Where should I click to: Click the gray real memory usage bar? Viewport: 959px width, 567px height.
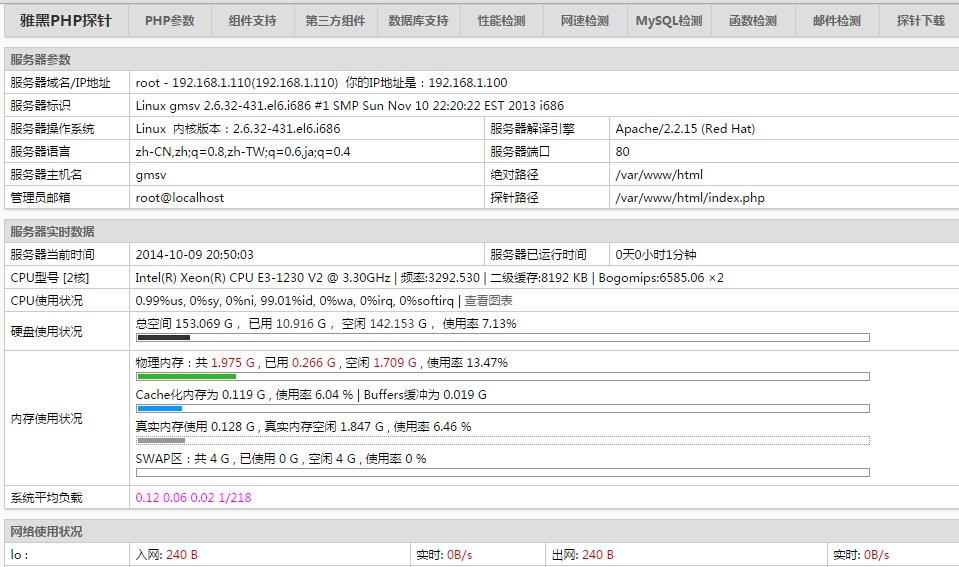click(161, 441)
